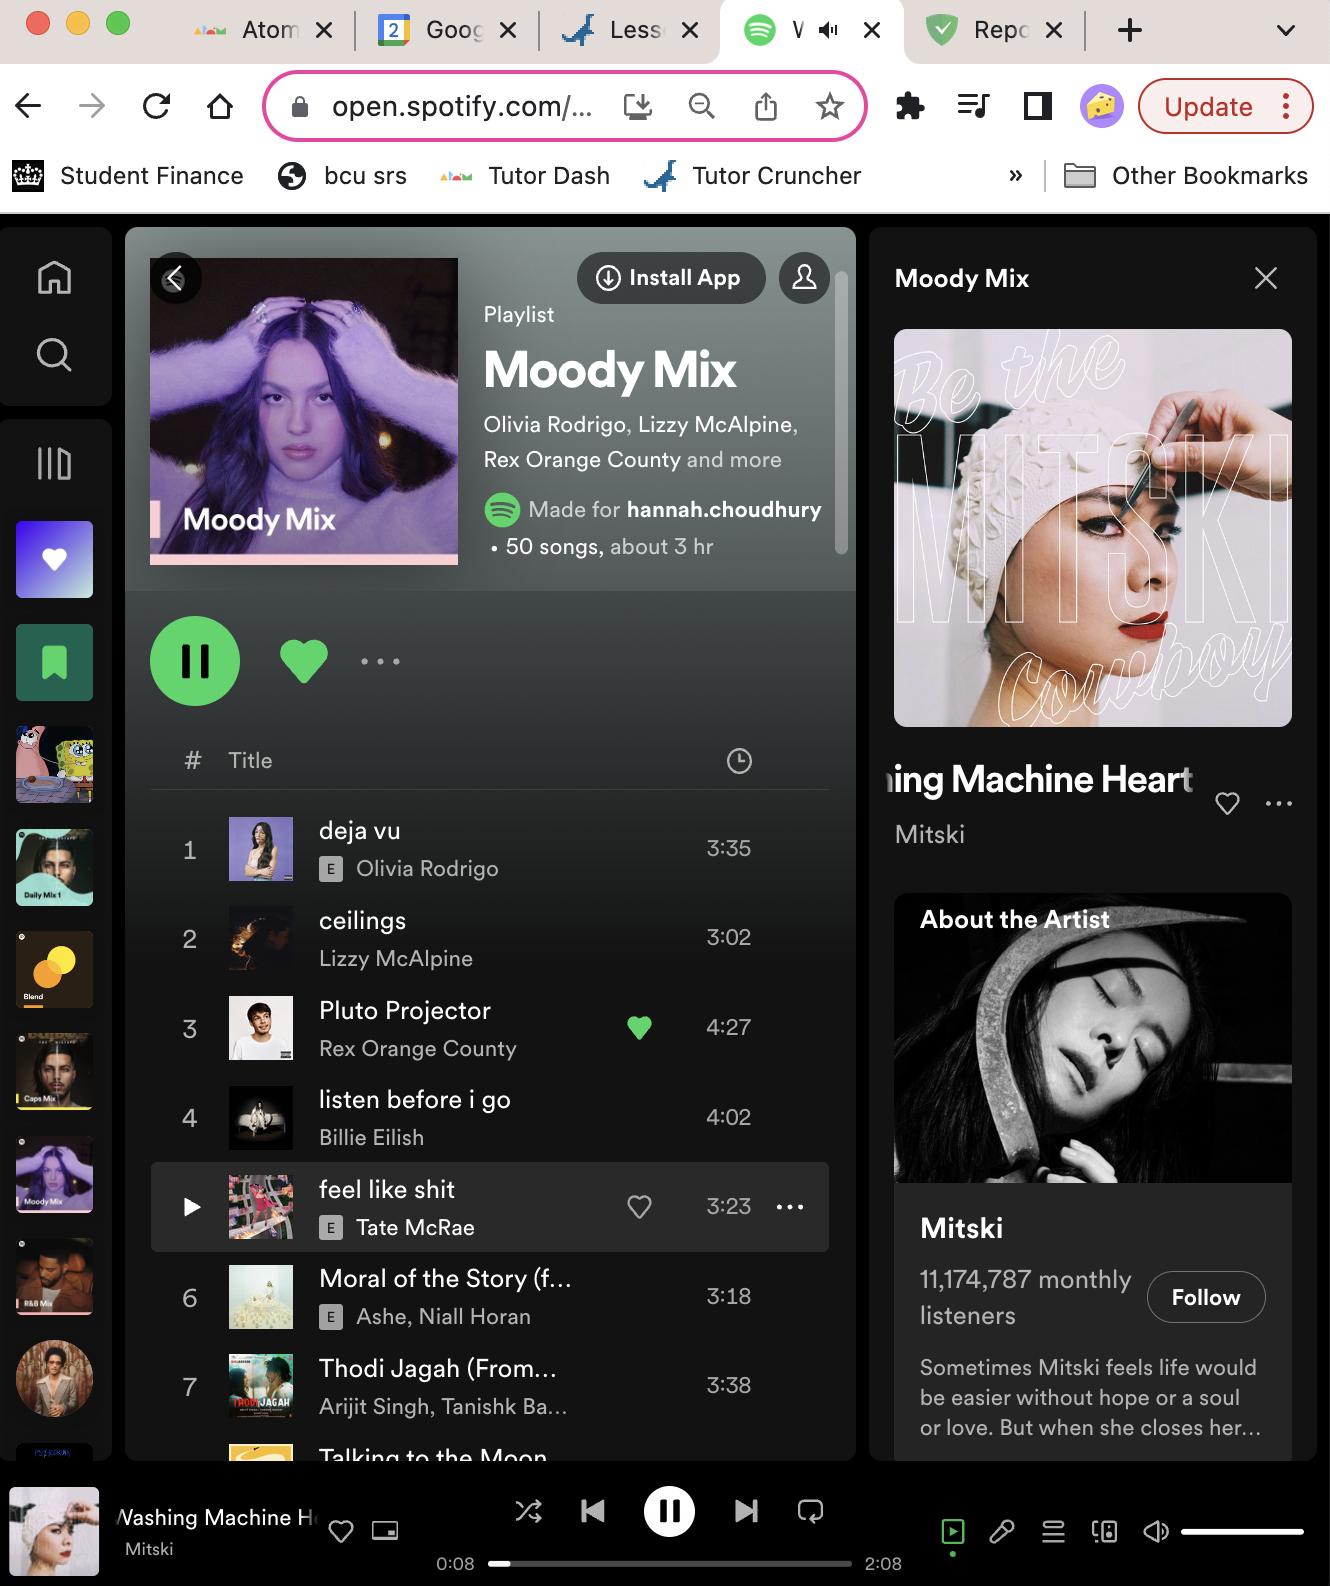Switch to the Repo browser tab
The width and height of the screenshot is (1330, 1586).
(995, 30)
